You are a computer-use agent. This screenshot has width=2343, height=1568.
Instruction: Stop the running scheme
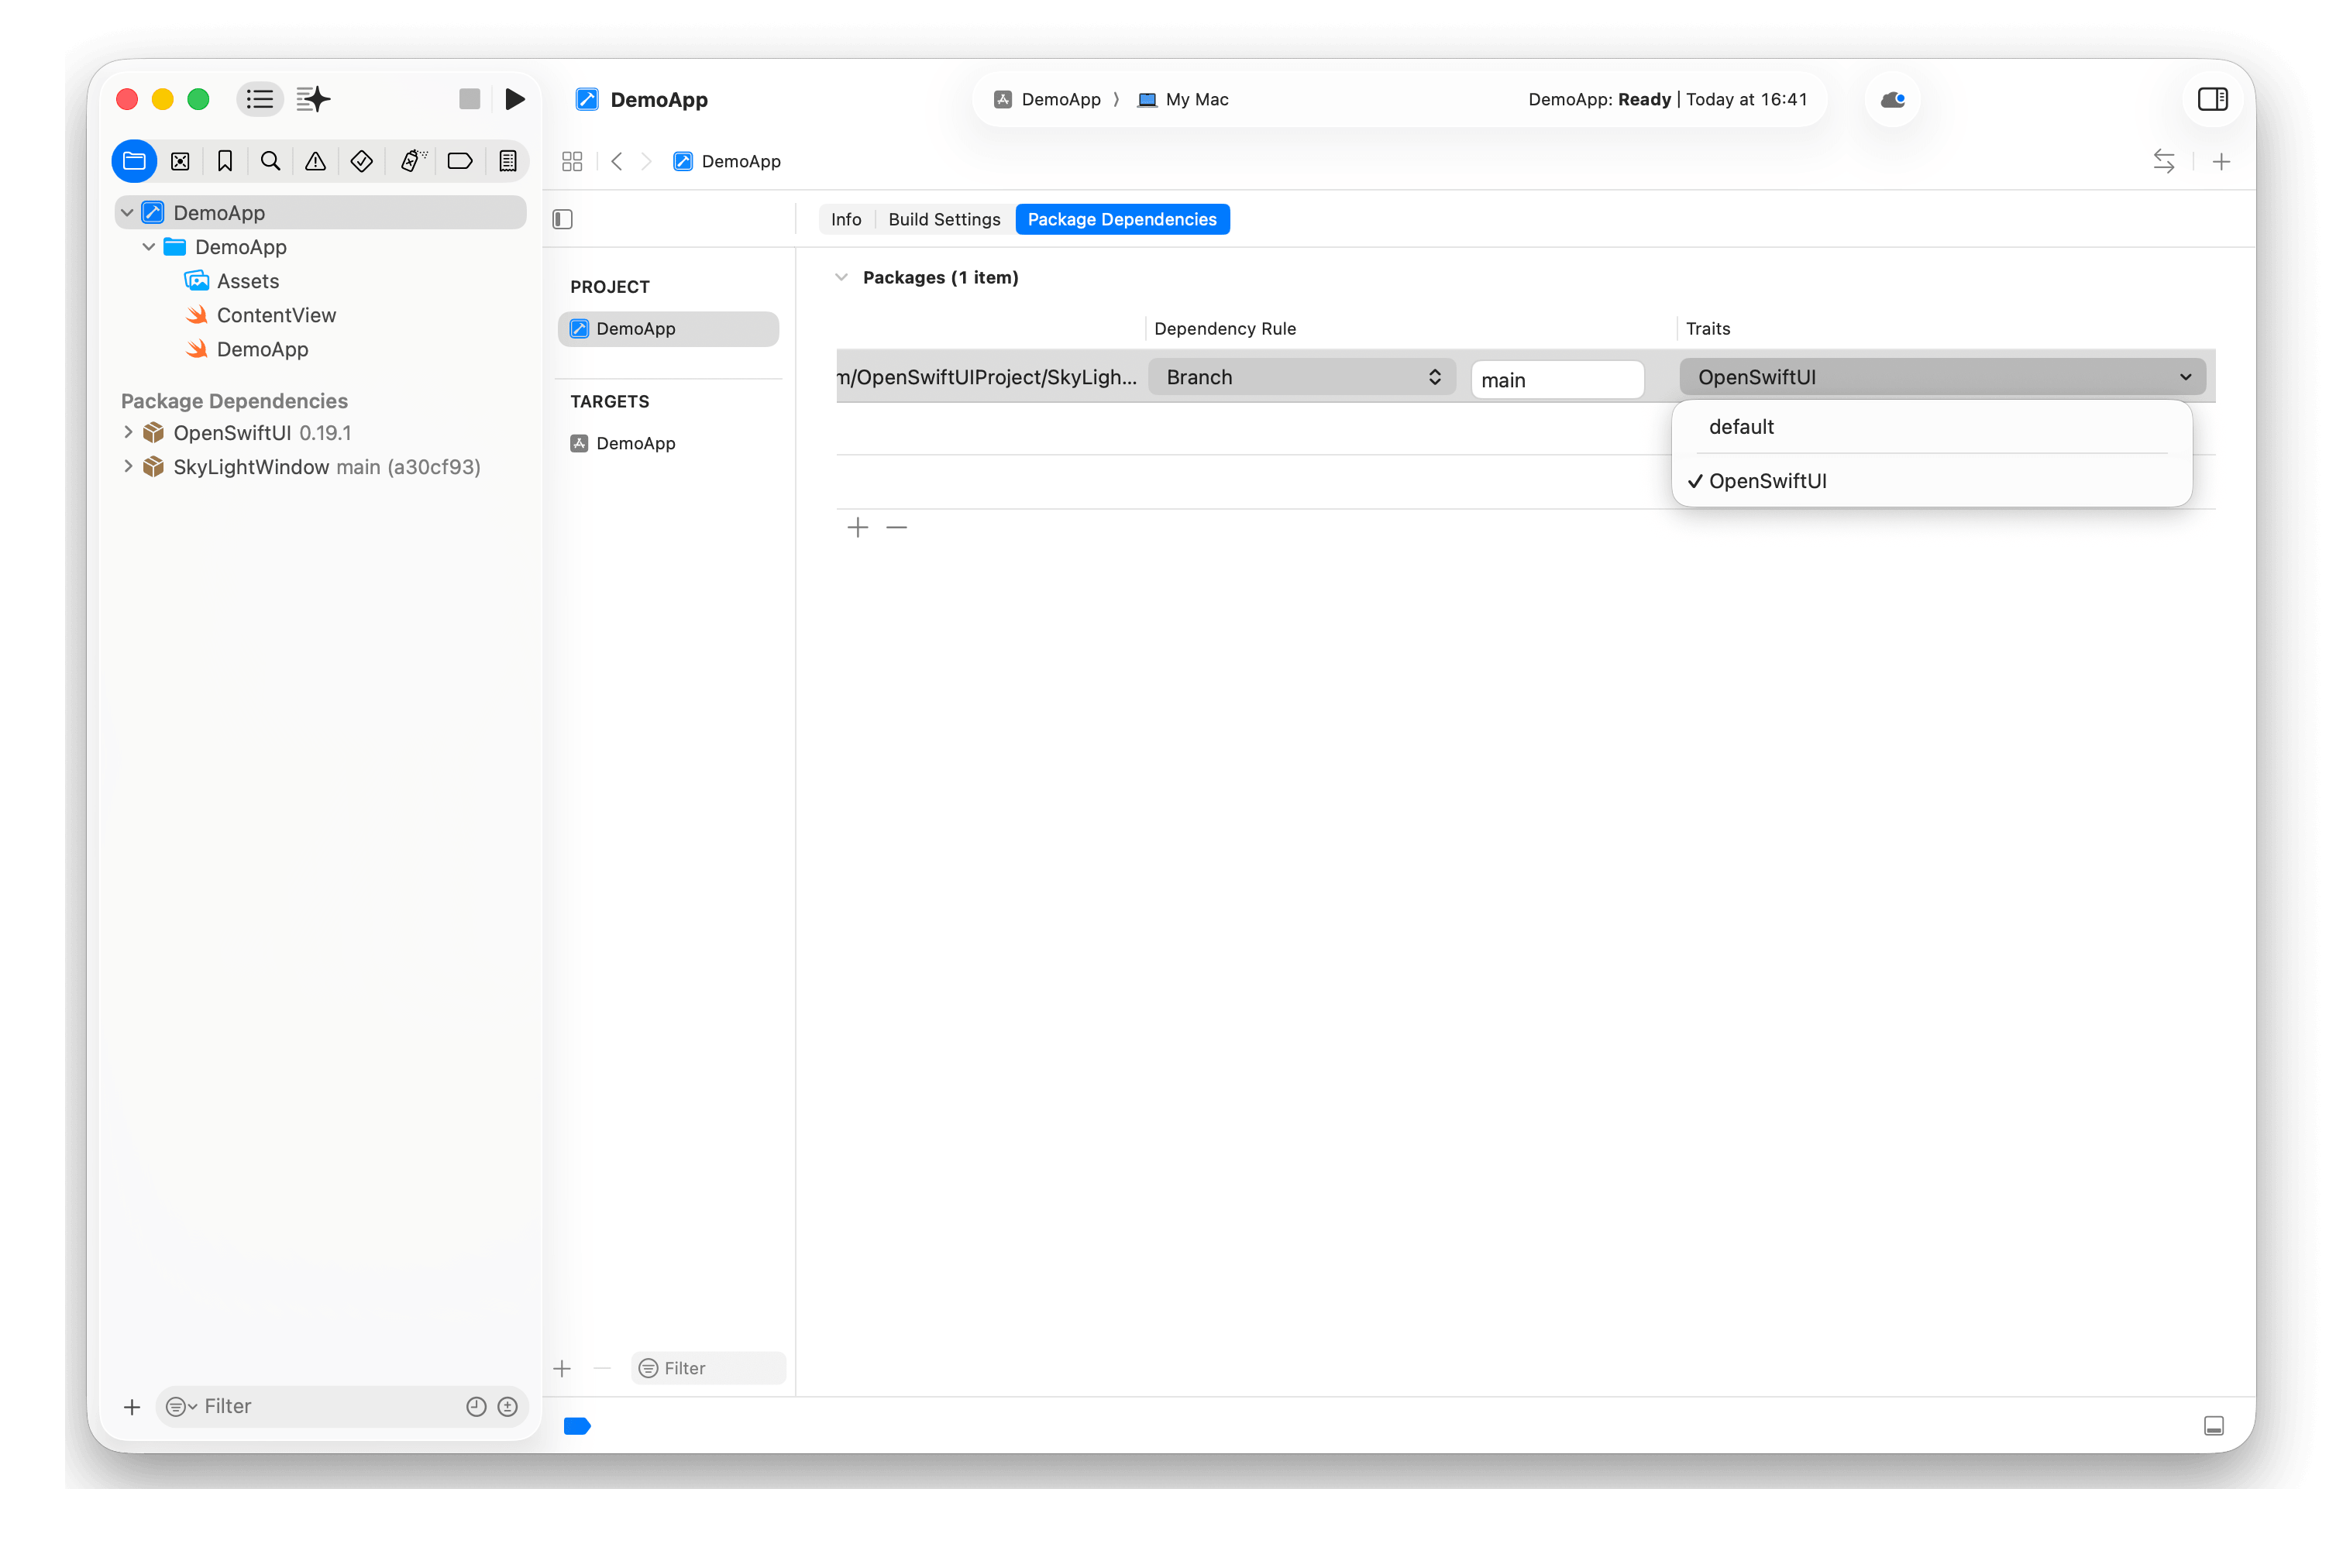[469, 99]
